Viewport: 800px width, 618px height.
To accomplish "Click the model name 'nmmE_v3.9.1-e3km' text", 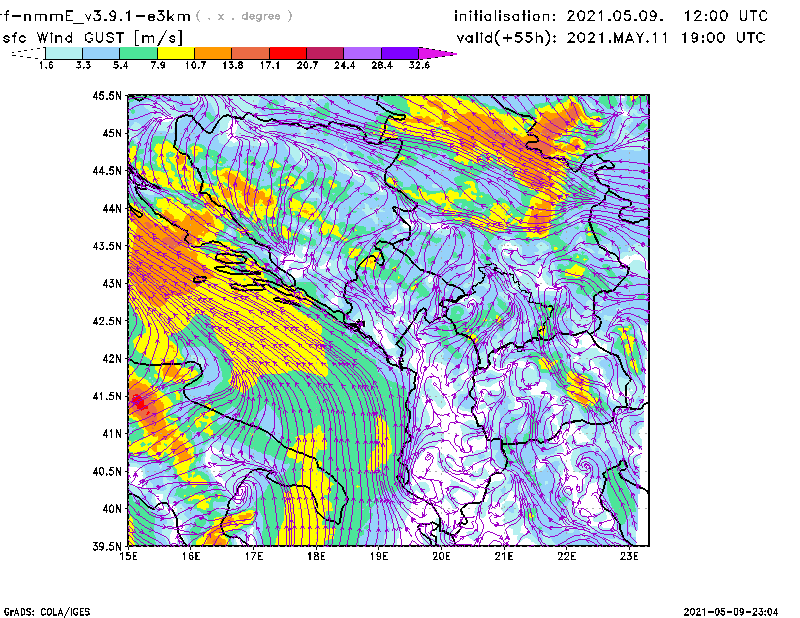I will [107, 16].
